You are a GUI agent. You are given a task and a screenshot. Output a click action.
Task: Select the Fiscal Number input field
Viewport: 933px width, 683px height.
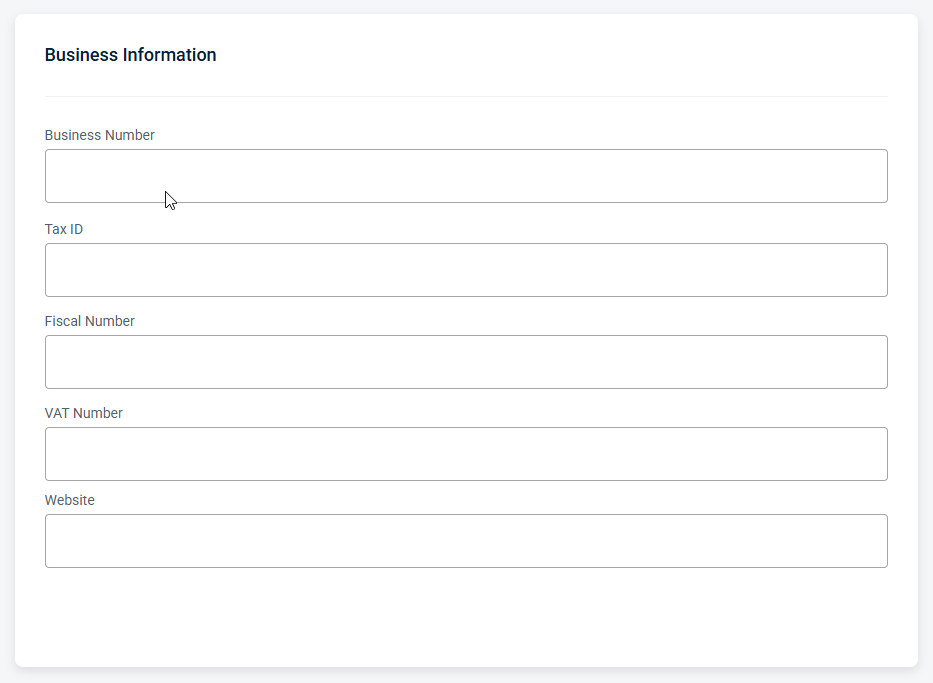[x=466, y=362]
